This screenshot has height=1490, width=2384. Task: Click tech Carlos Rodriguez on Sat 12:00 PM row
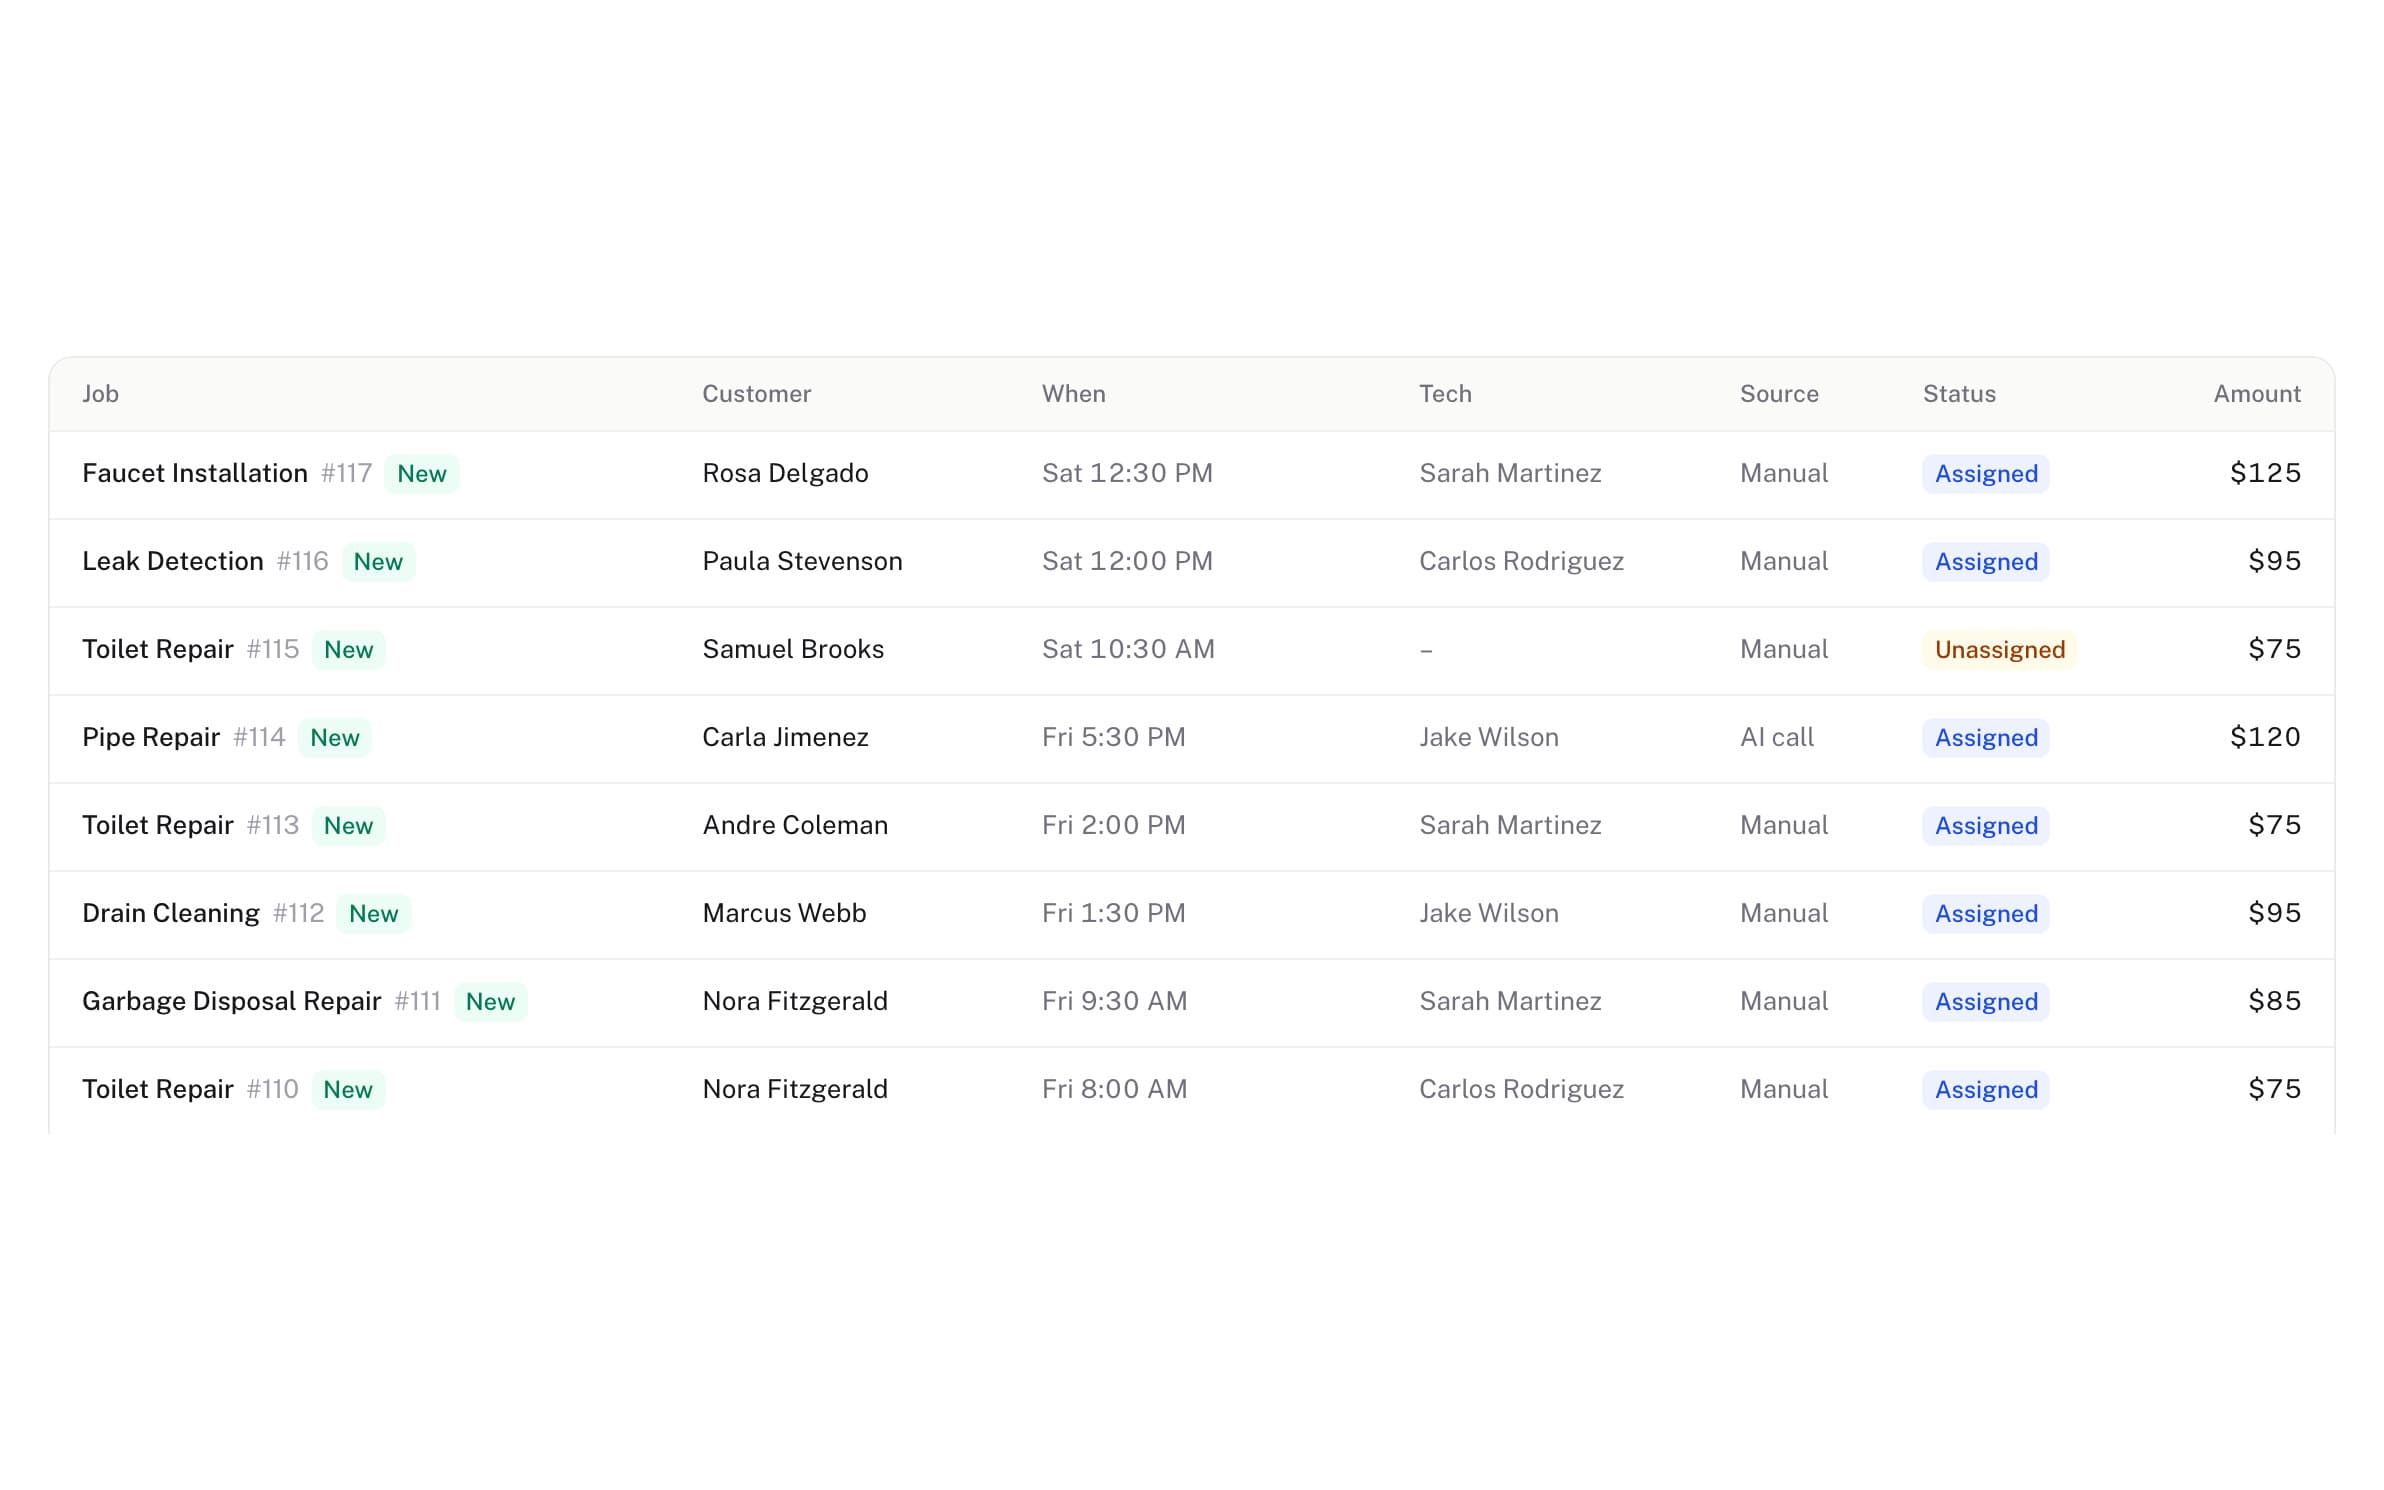tap(1521, 562)
